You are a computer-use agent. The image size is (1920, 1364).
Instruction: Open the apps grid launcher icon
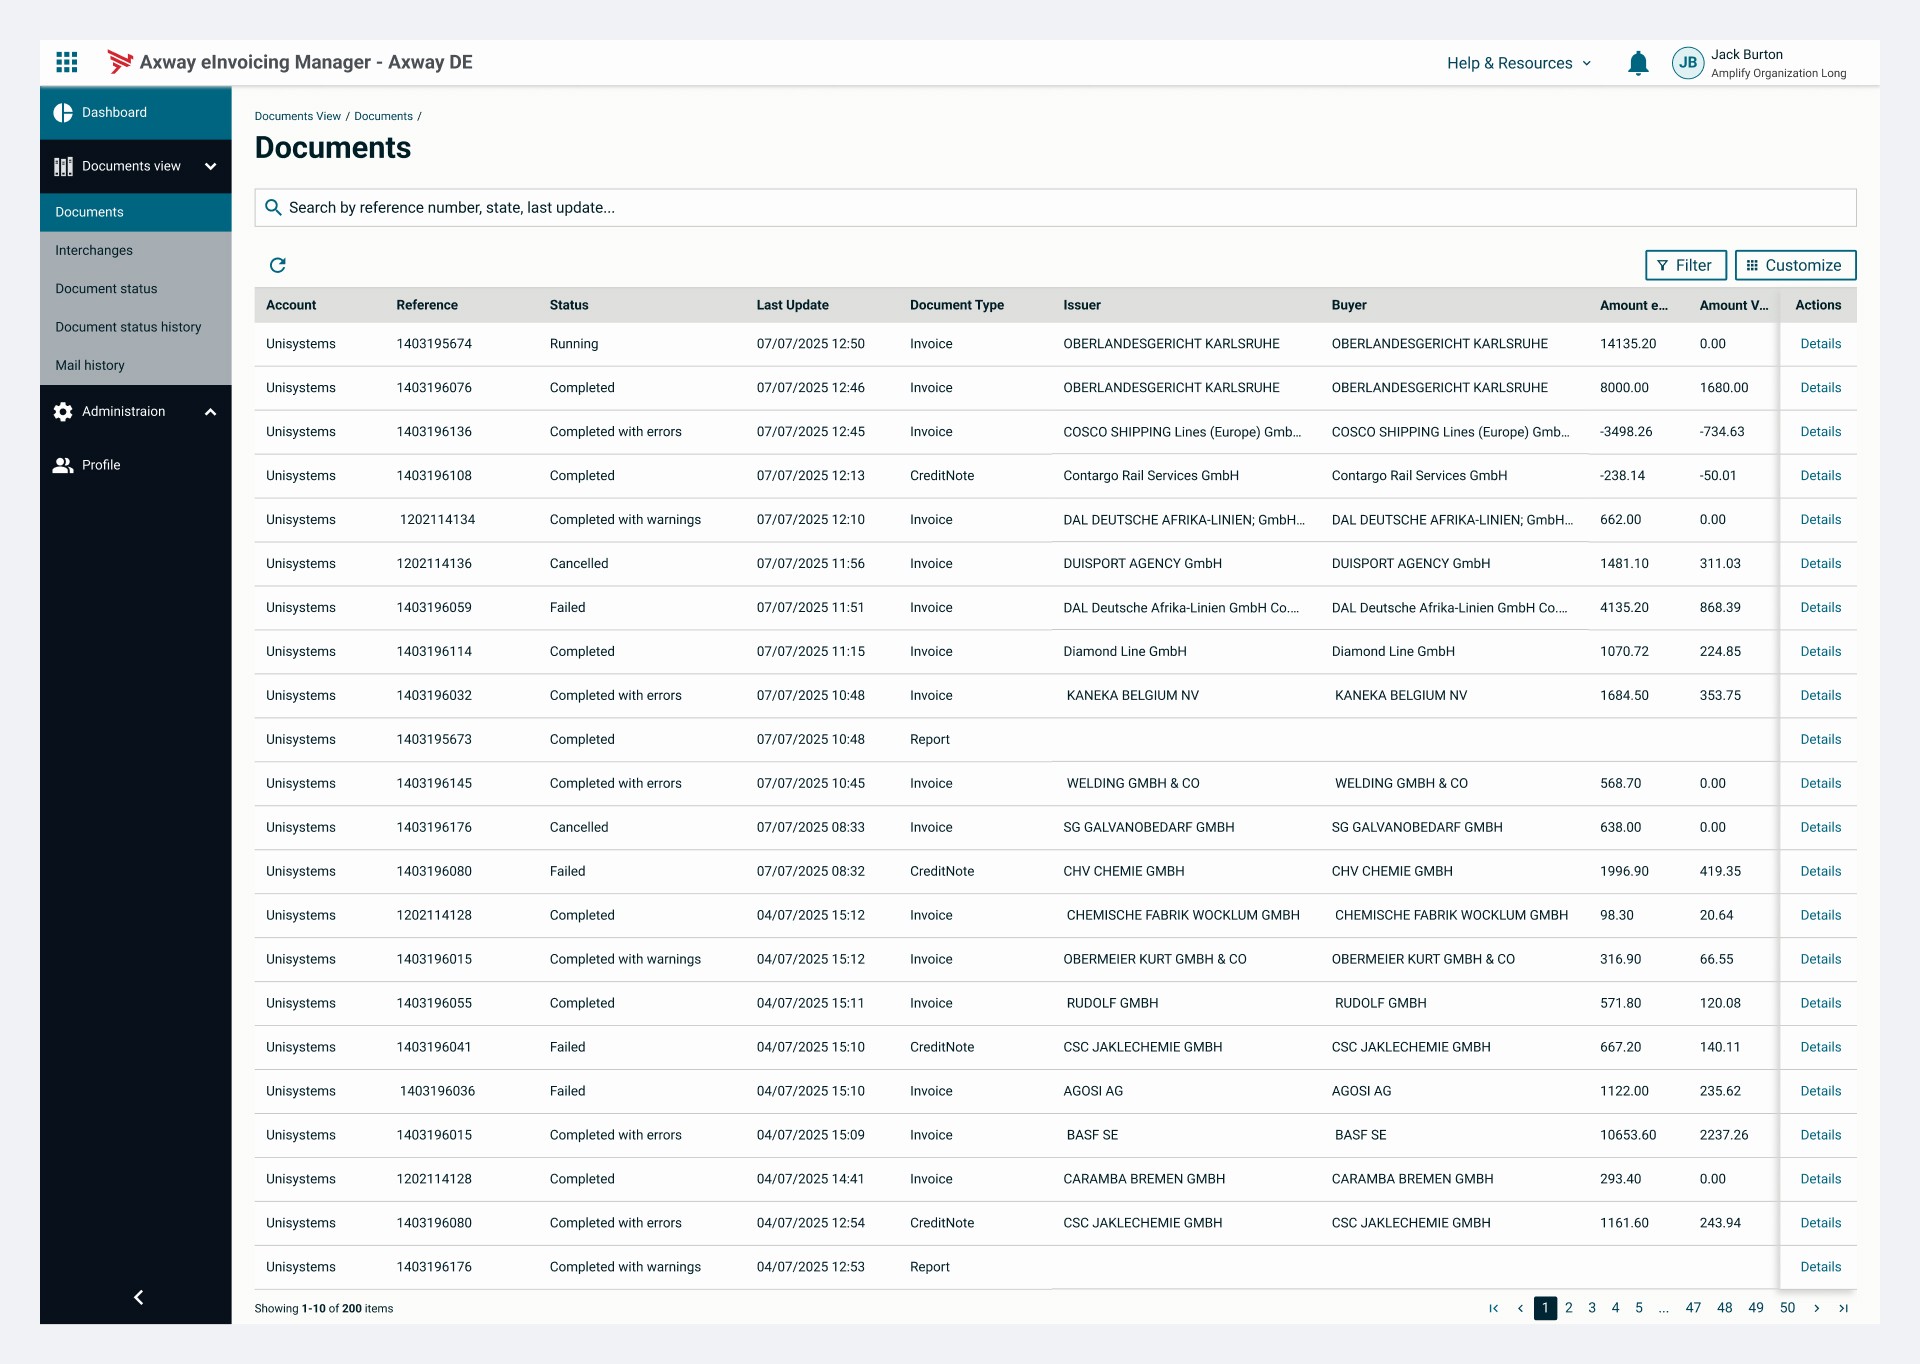tap(67, 62)
